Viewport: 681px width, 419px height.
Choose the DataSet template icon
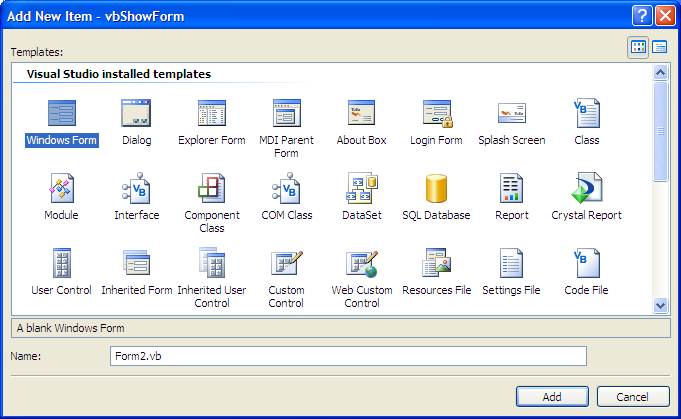point(361,188)
